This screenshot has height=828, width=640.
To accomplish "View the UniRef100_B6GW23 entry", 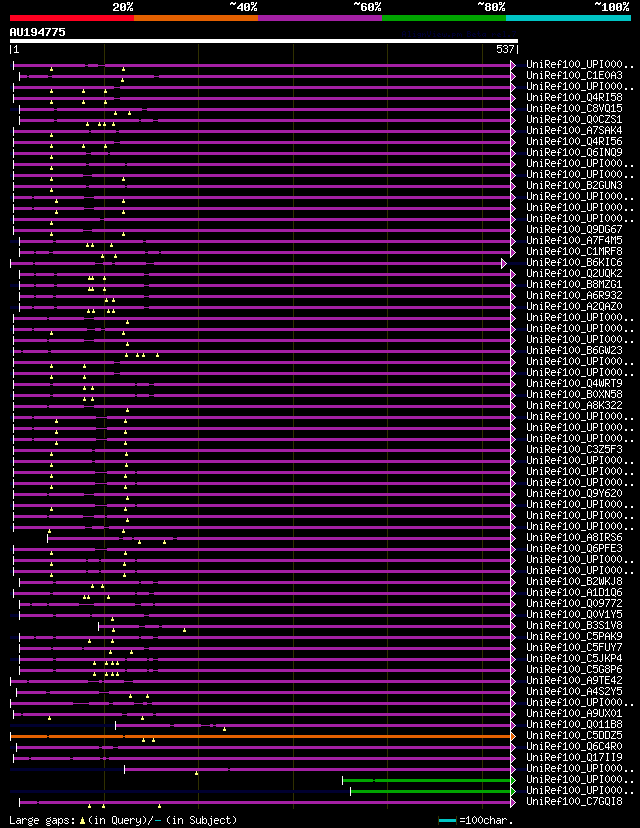I will coord(575,351).
